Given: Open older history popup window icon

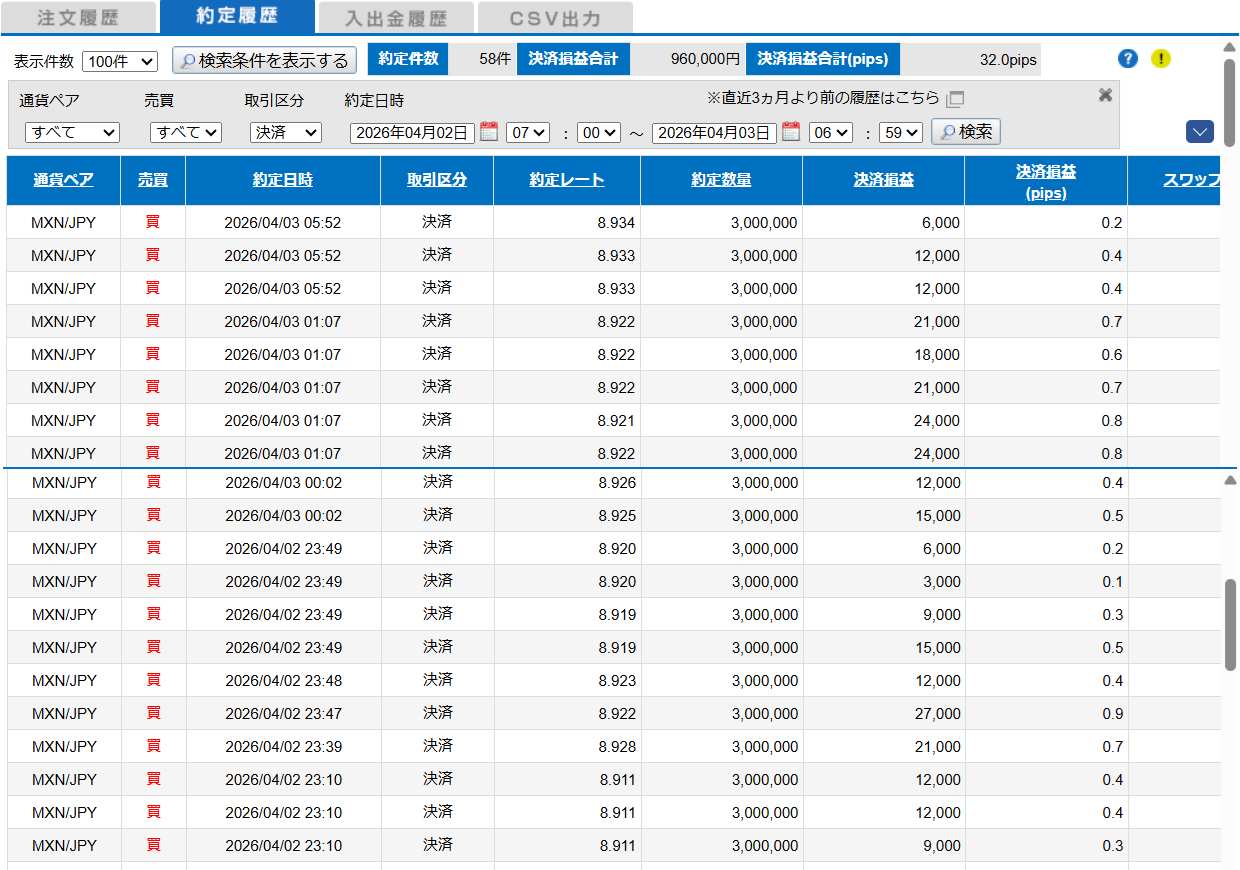Looking at the screenshot, I should point(955,99).
